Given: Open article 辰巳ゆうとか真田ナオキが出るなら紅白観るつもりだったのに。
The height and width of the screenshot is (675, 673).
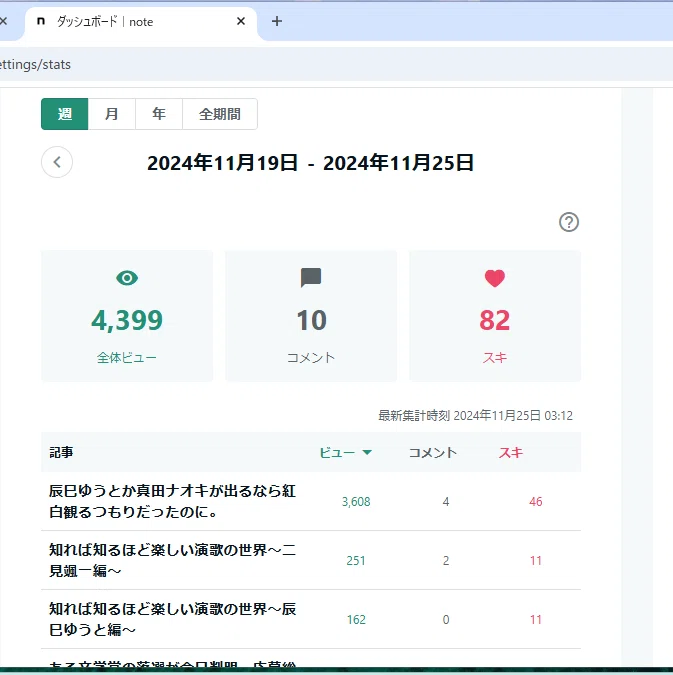Looking at the screenshot, I should click(x=172, y=502).
